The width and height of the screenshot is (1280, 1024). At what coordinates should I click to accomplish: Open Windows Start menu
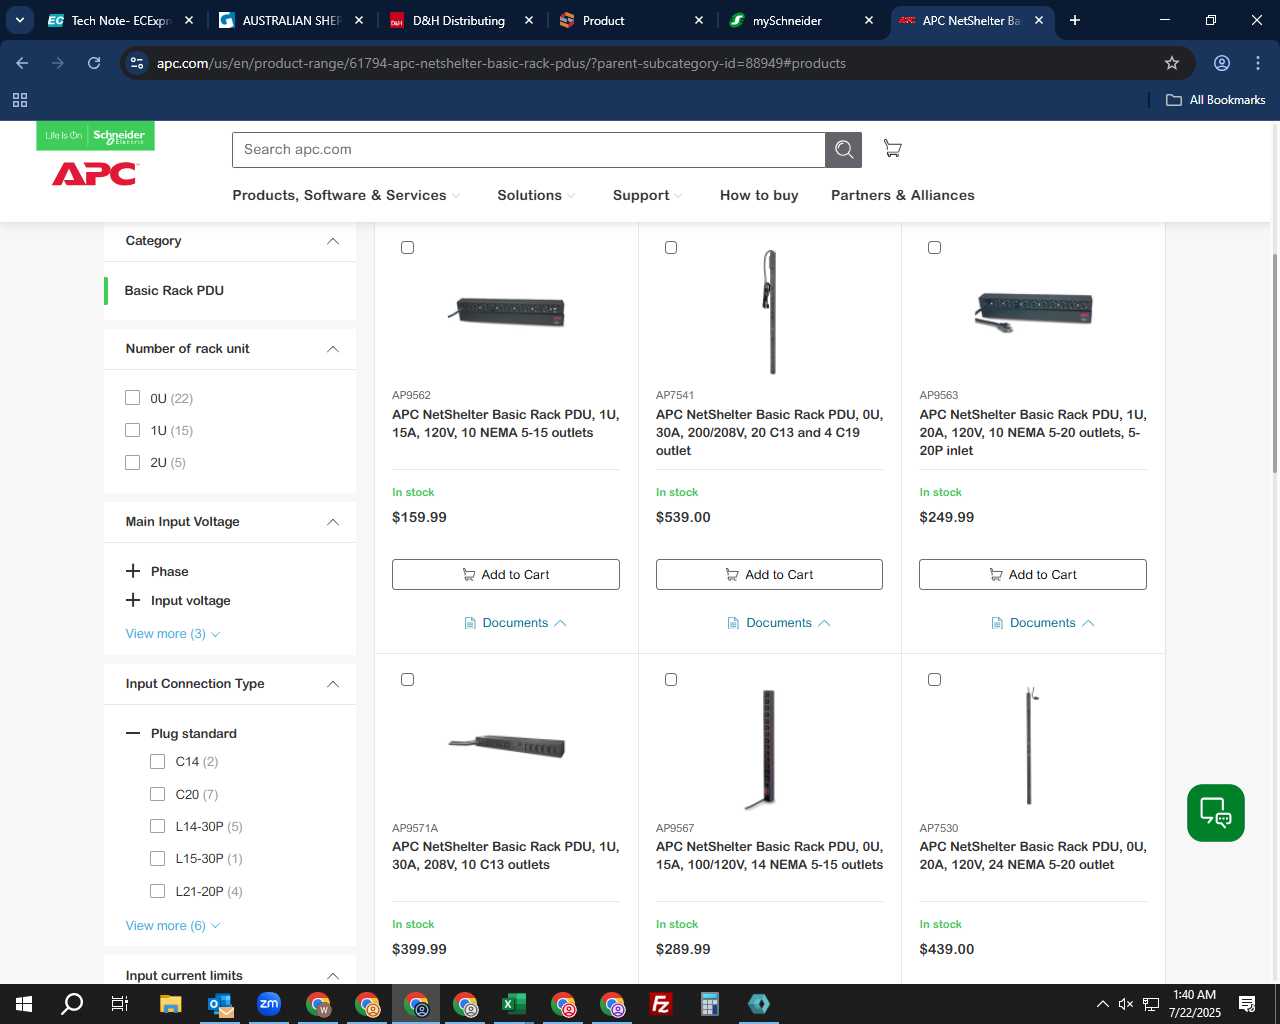pyautogui.click(x=24, y=1004)
